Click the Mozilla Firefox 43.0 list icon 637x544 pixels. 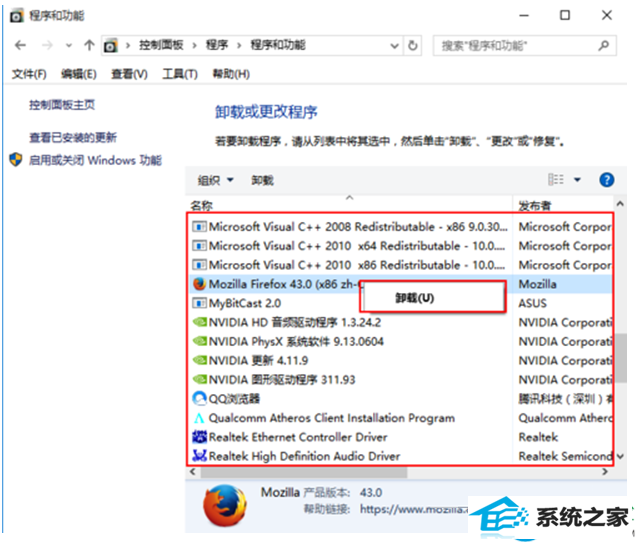click(199, 284)
